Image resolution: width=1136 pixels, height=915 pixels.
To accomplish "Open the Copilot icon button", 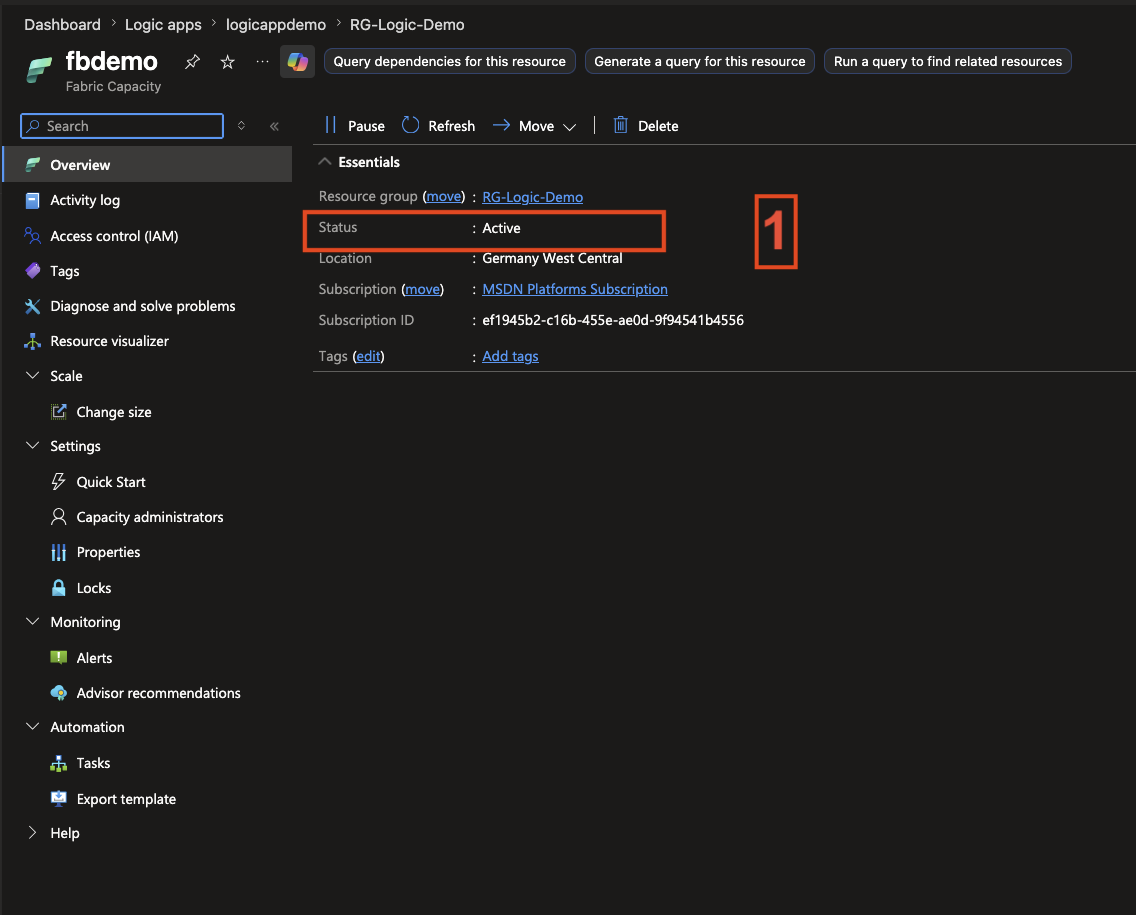I will (297, 62).
